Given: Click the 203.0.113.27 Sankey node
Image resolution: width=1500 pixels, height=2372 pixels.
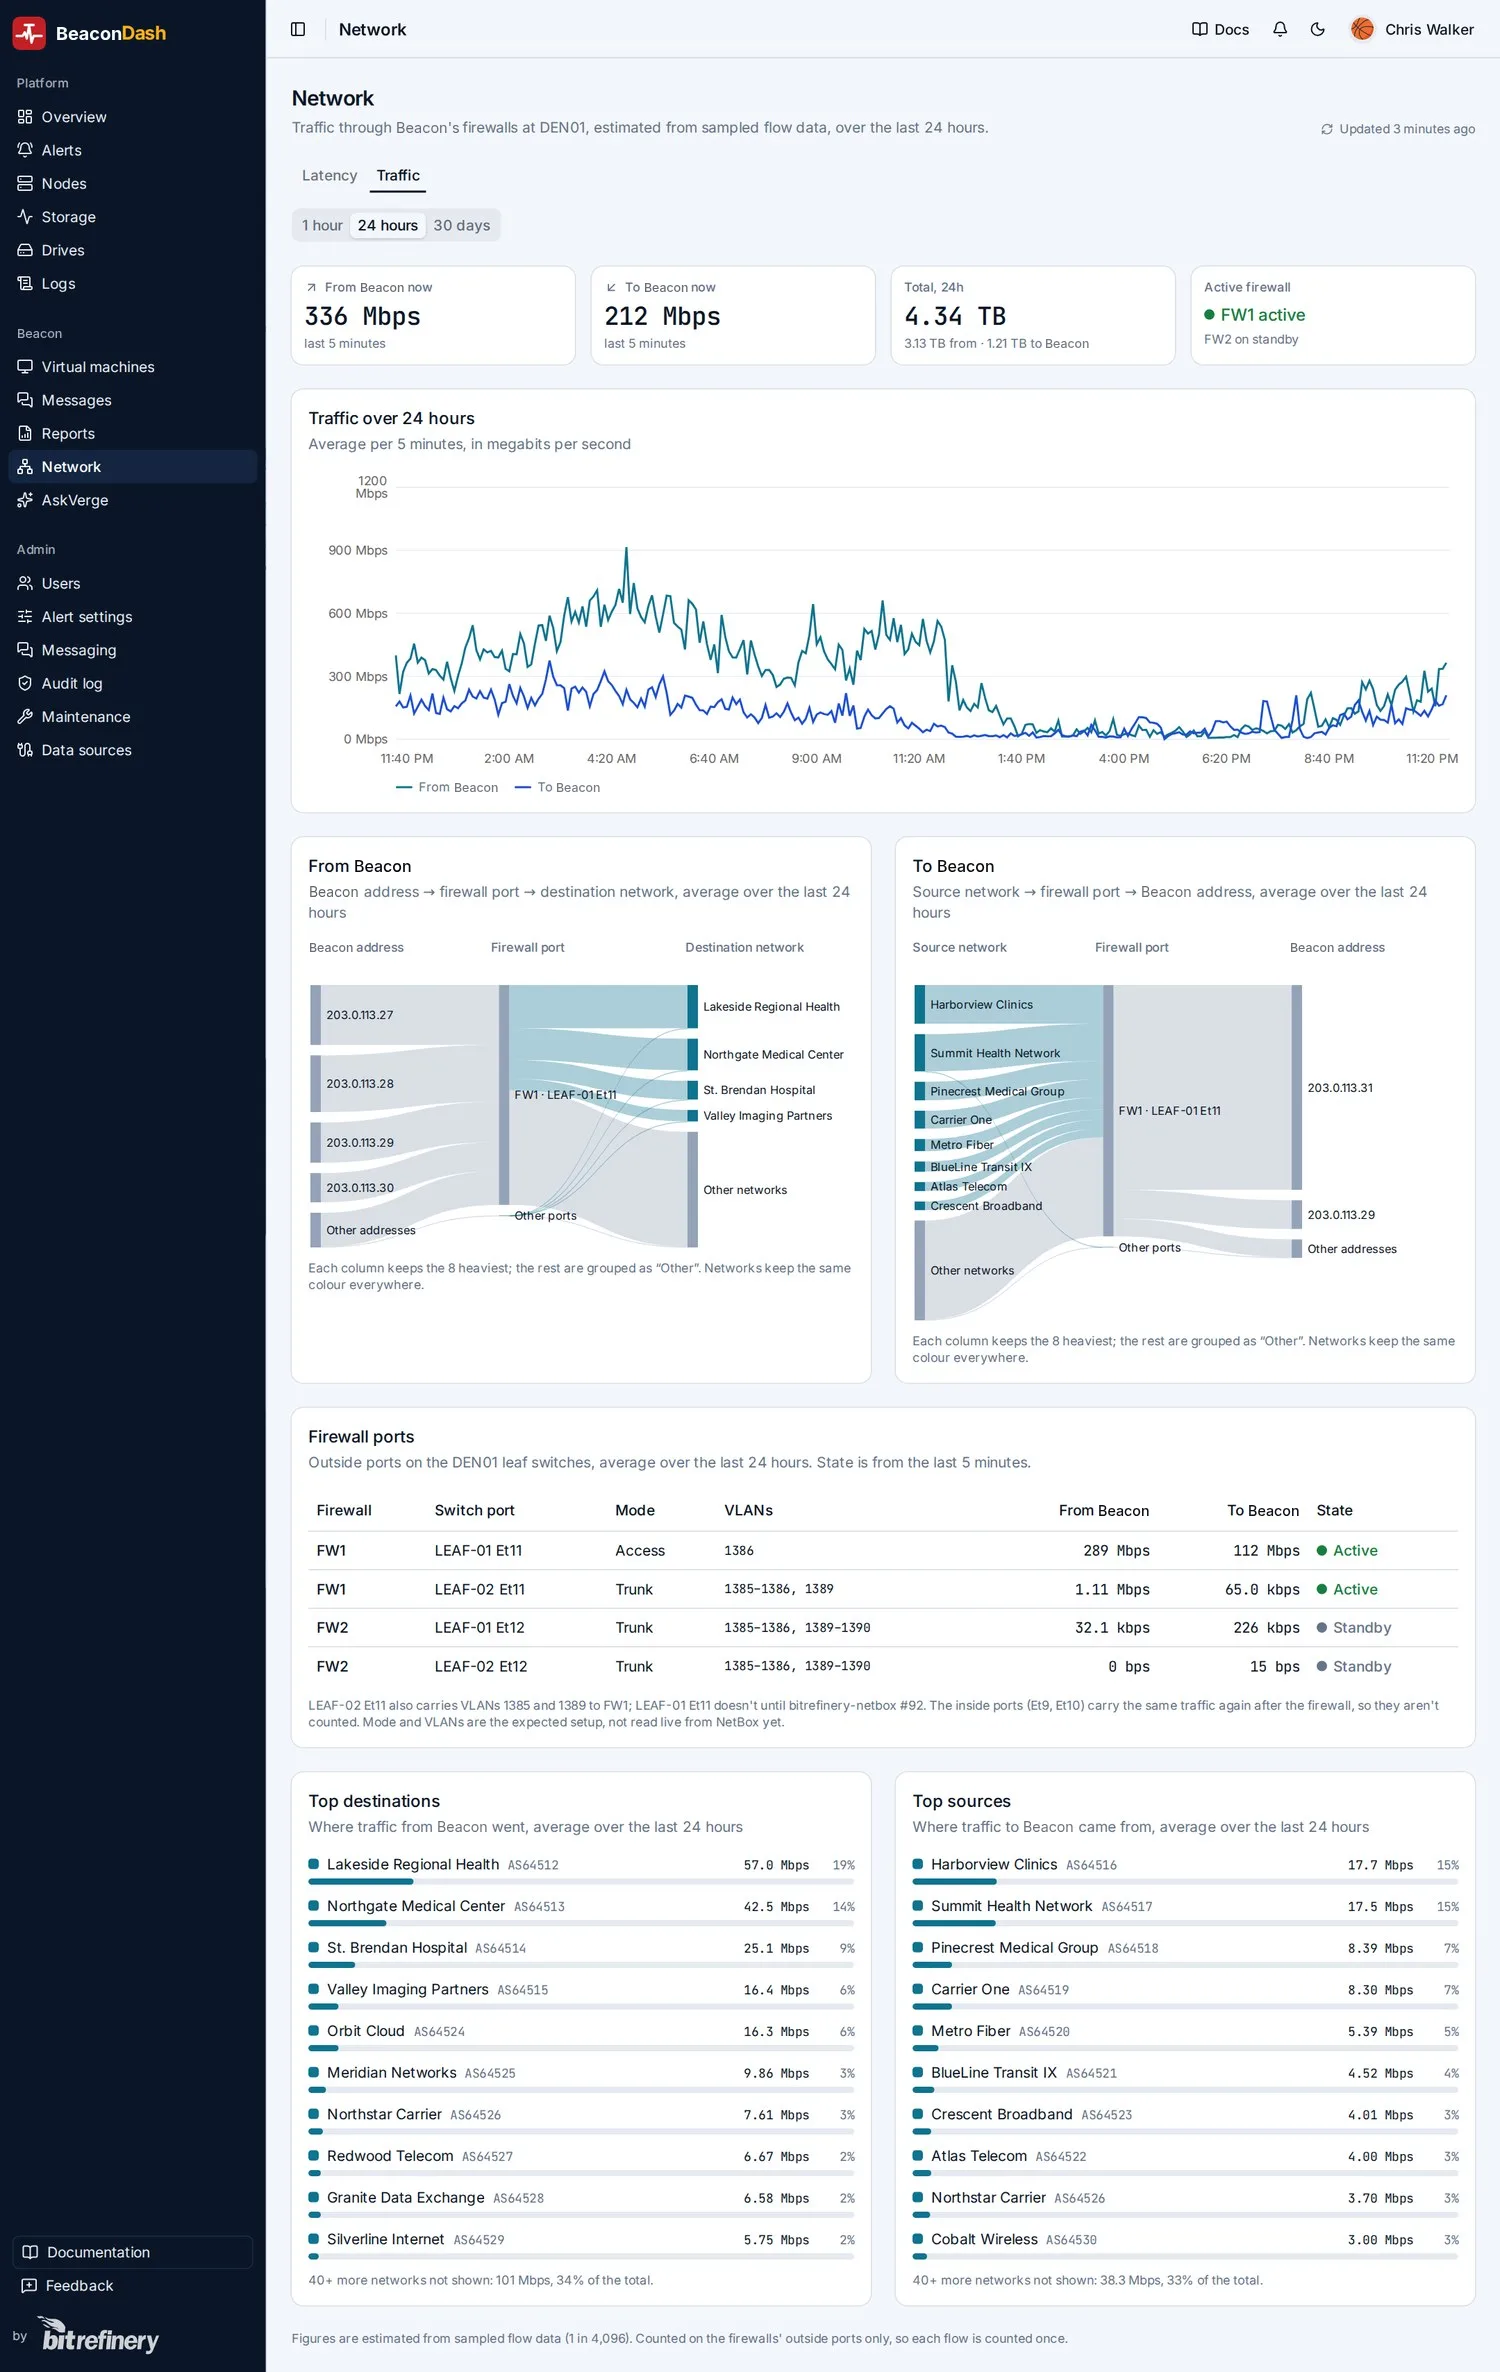Looking at the screenshot, I should [316, 1015].
